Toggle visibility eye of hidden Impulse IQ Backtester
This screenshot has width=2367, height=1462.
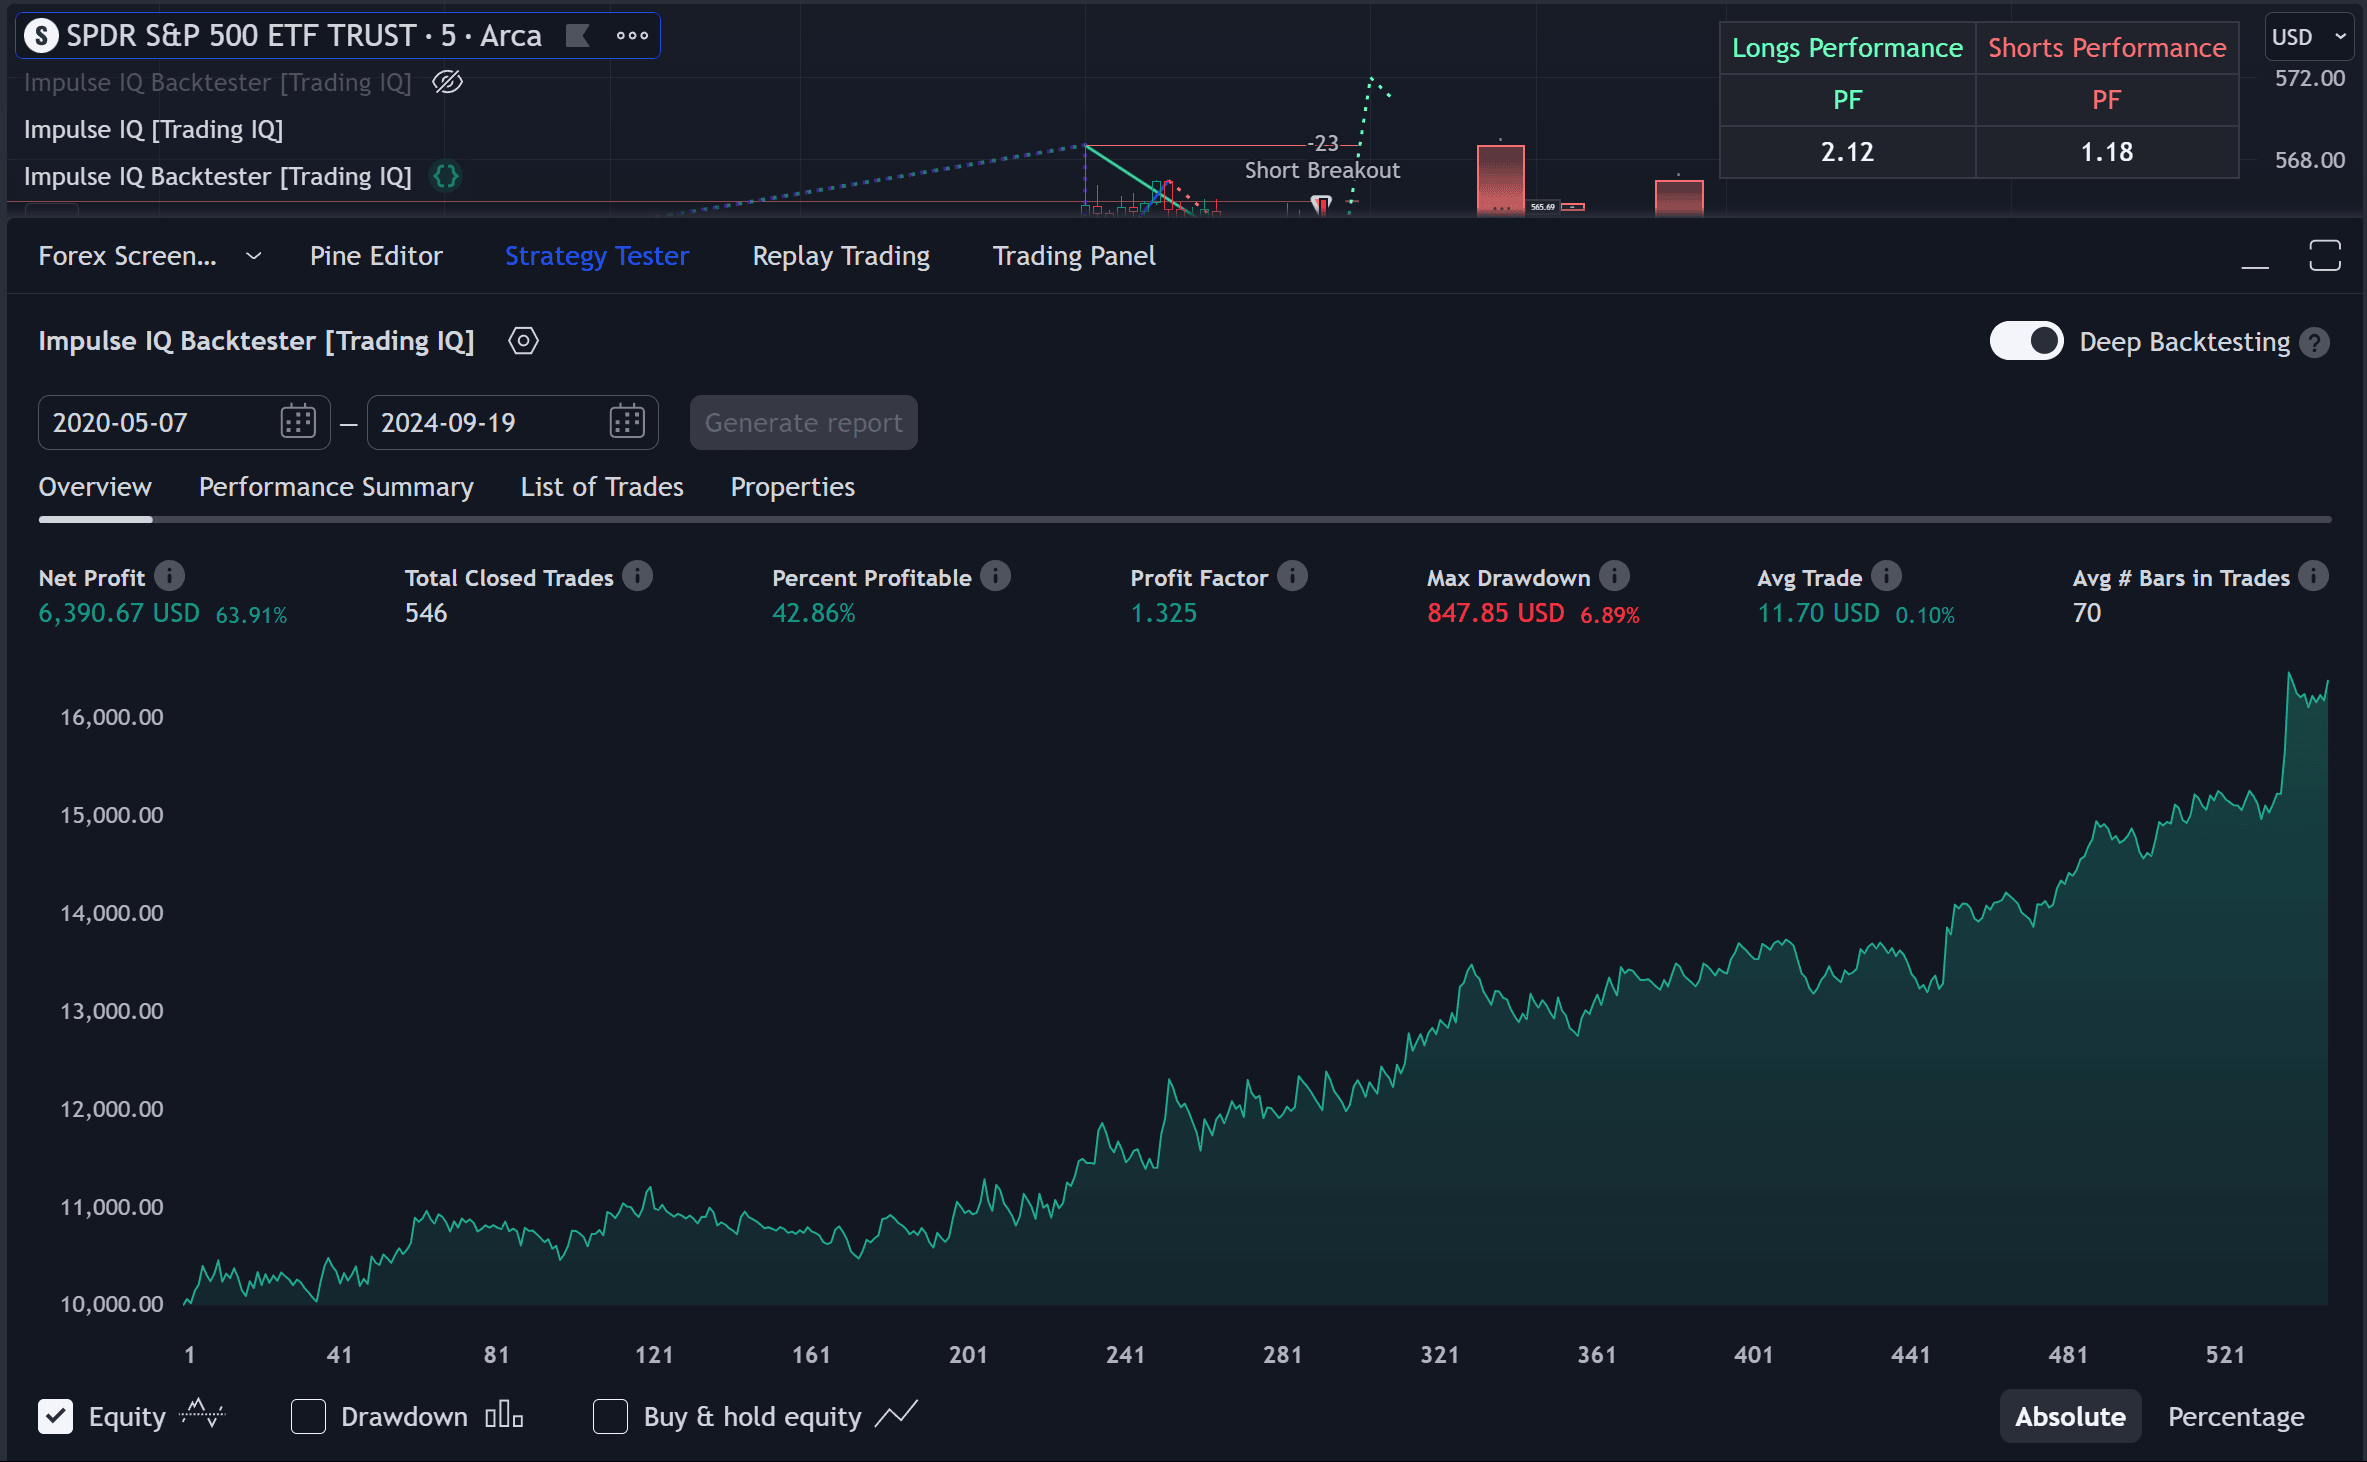point(447,82)
